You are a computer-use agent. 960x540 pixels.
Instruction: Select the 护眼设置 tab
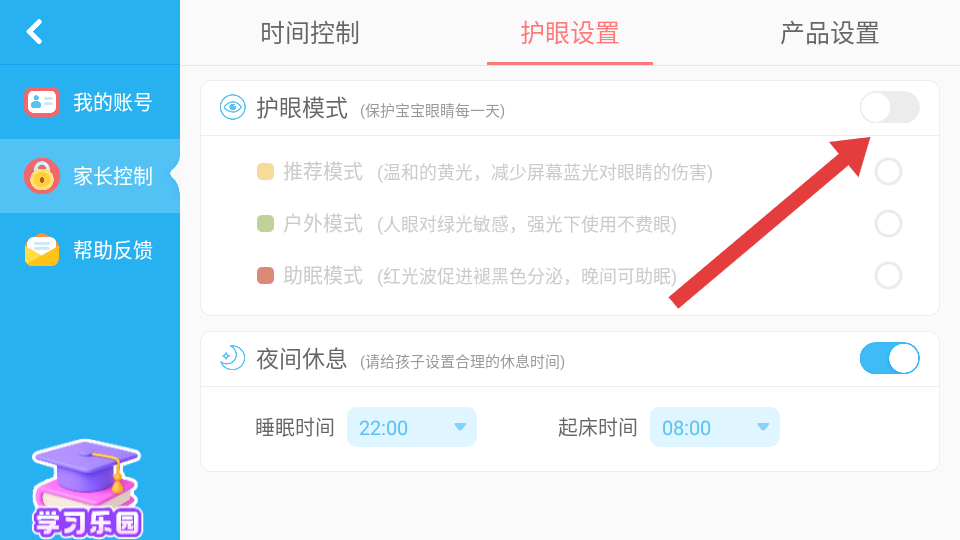point(570,33)
